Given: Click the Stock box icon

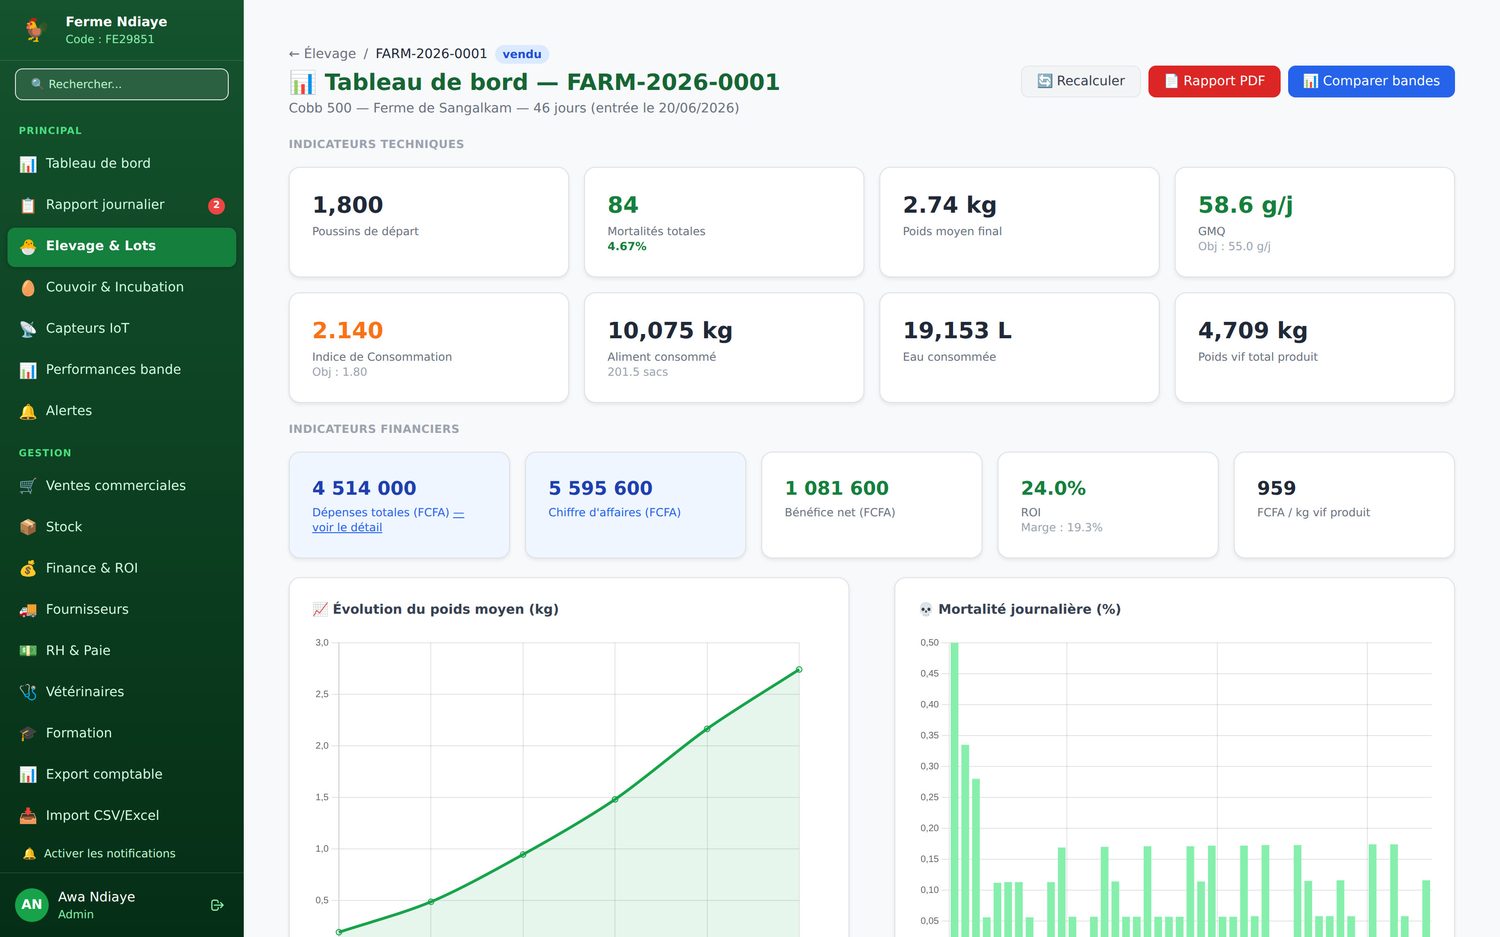Looking at the screenshot, I should 28,527.
